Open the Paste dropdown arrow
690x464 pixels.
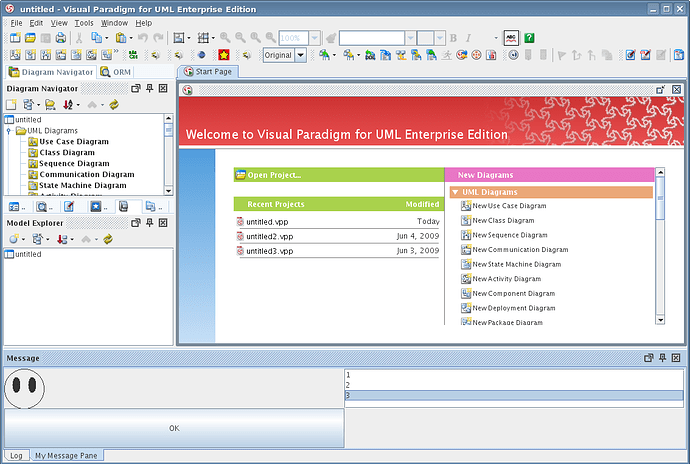click(x=131, y=38)
